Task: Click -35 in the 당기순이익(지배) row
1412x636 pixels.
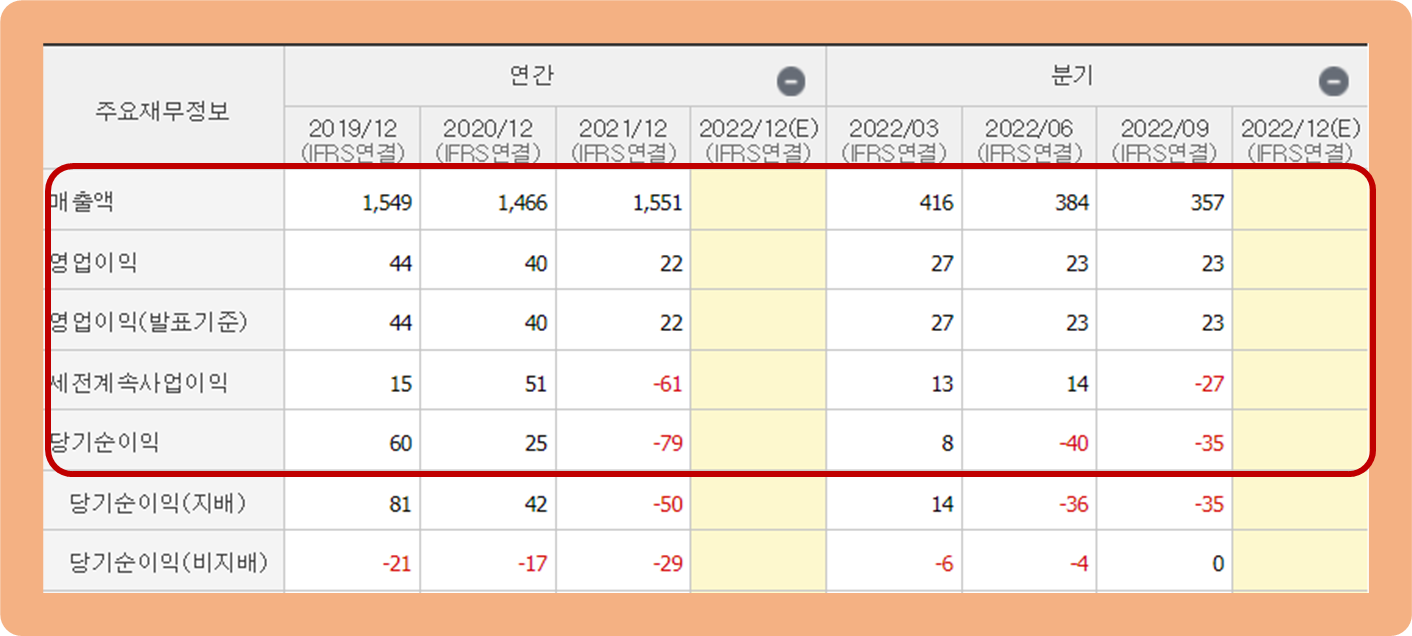Action: tap(1209, 505)
